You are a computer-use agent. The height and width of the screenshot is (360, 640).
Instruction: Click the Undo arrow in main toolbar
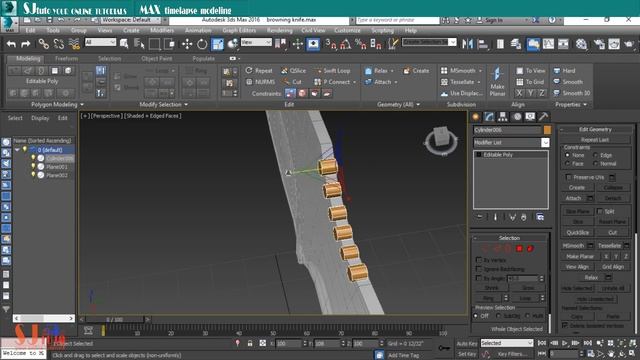(x=11, y=44)
